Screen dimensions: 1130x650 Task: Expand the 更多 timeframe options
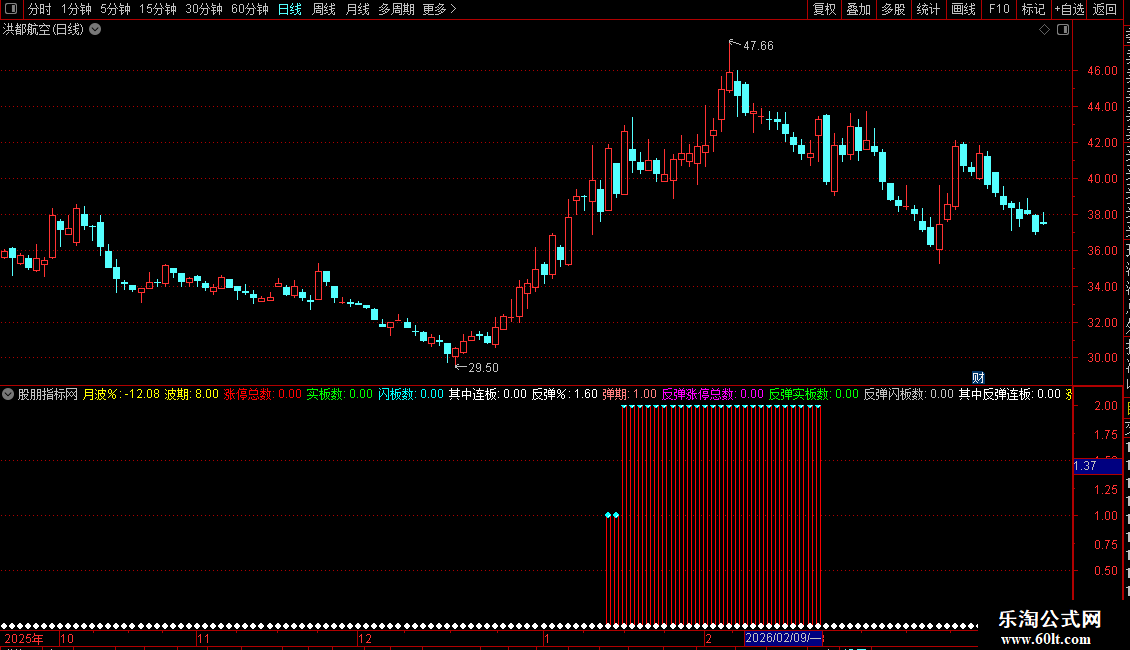point(439,9)
